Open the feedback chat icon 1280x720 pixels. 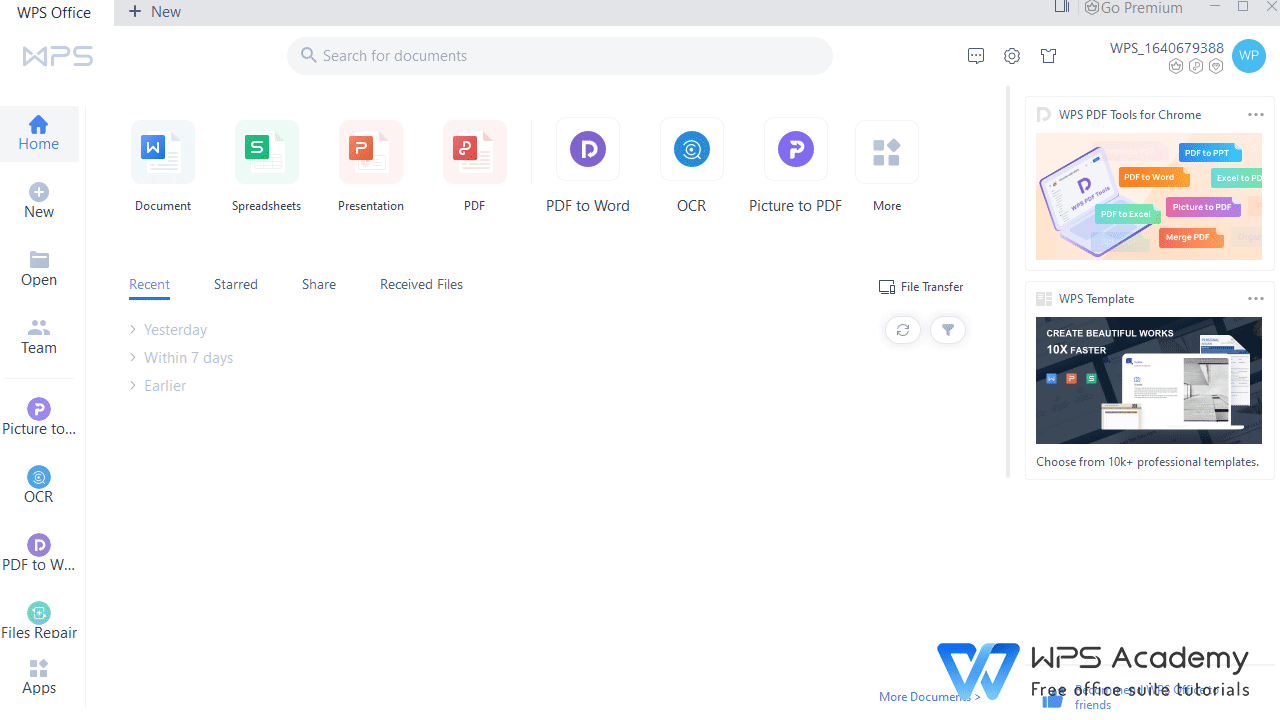[x=976, y=56]
